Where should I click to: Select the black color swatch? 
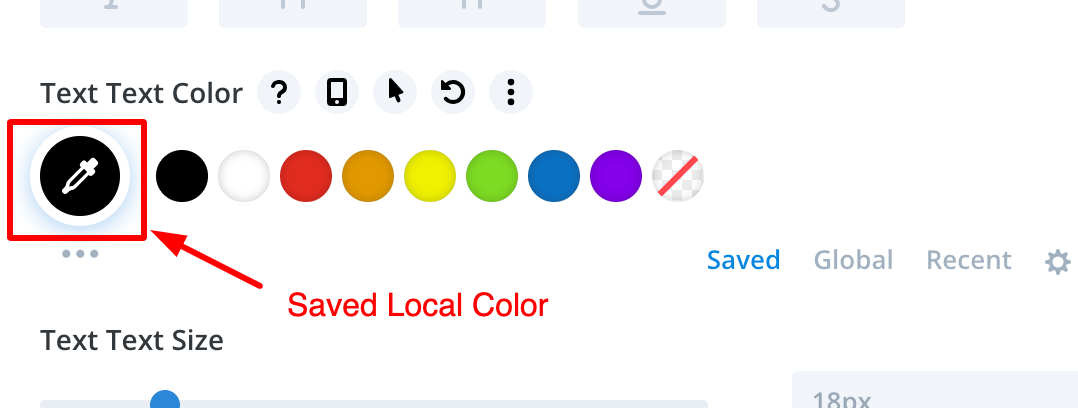[x=182, y=176]
